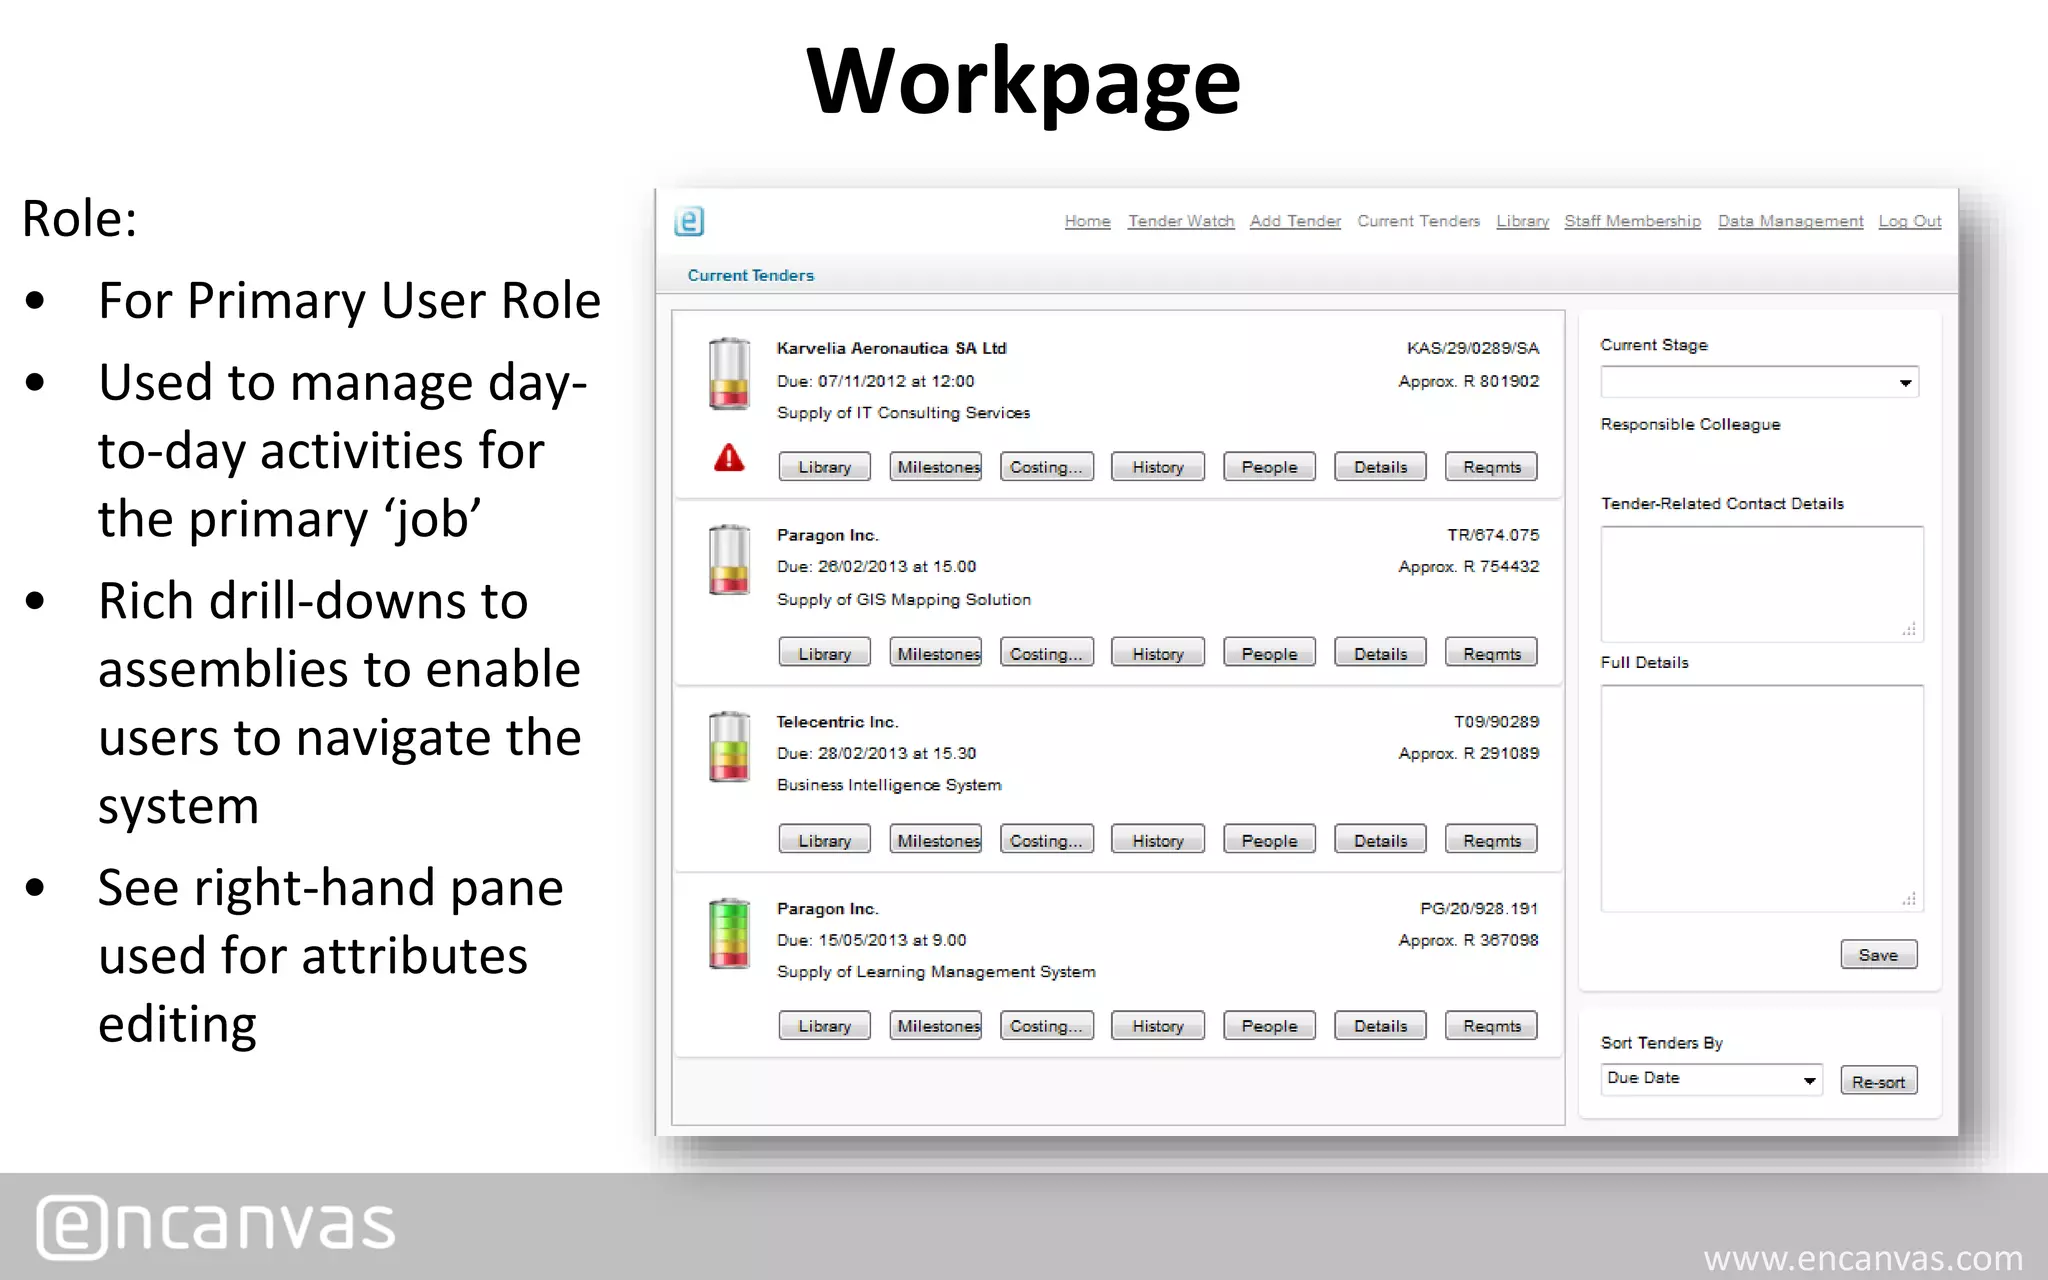This screenshot has height=1280, width=2048.
Task: Open History for GIS Mapping Solution tender
Action: coord(1158,653)
